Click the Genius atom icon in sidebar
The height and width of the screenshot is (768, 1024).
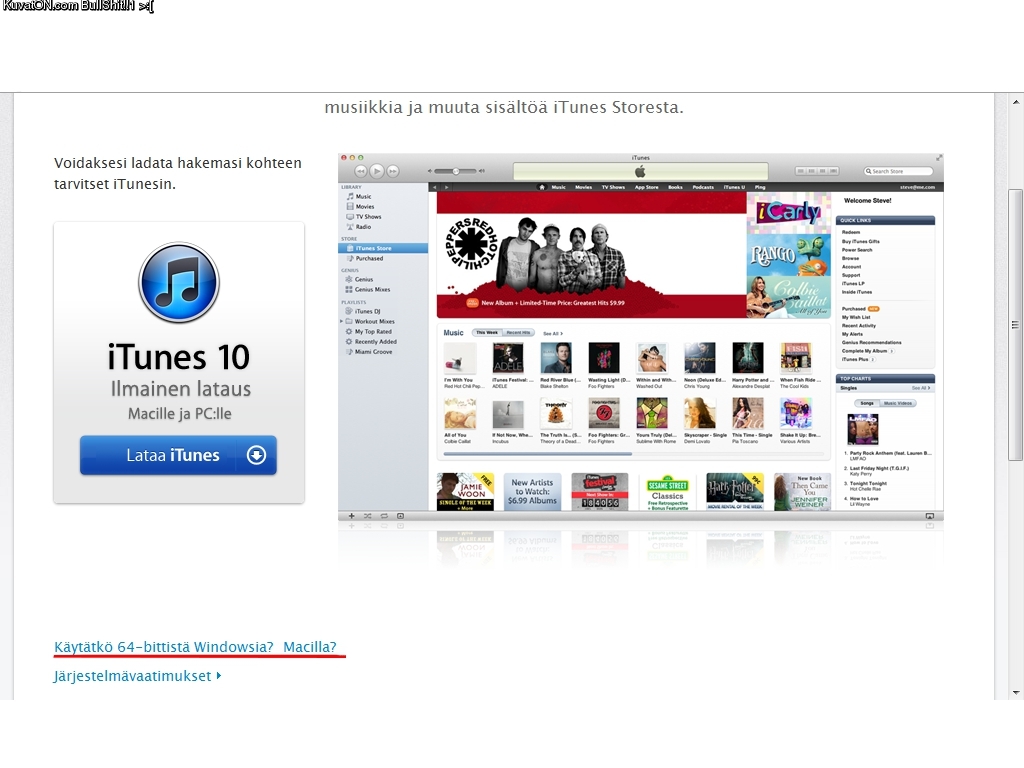point(348,280)
